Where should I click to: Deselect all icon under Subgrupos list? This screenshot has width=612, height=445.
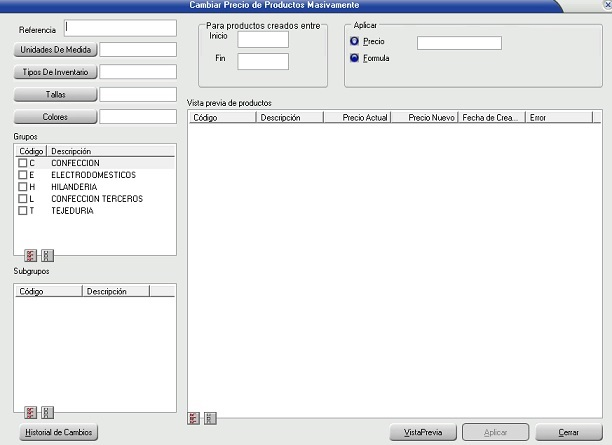(48, 412)
